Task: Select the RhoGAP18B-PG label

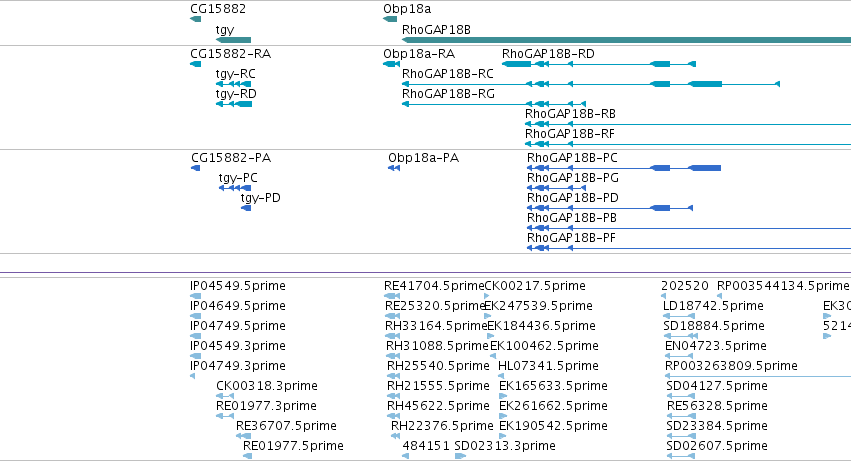Action: [x=573, y=178]
